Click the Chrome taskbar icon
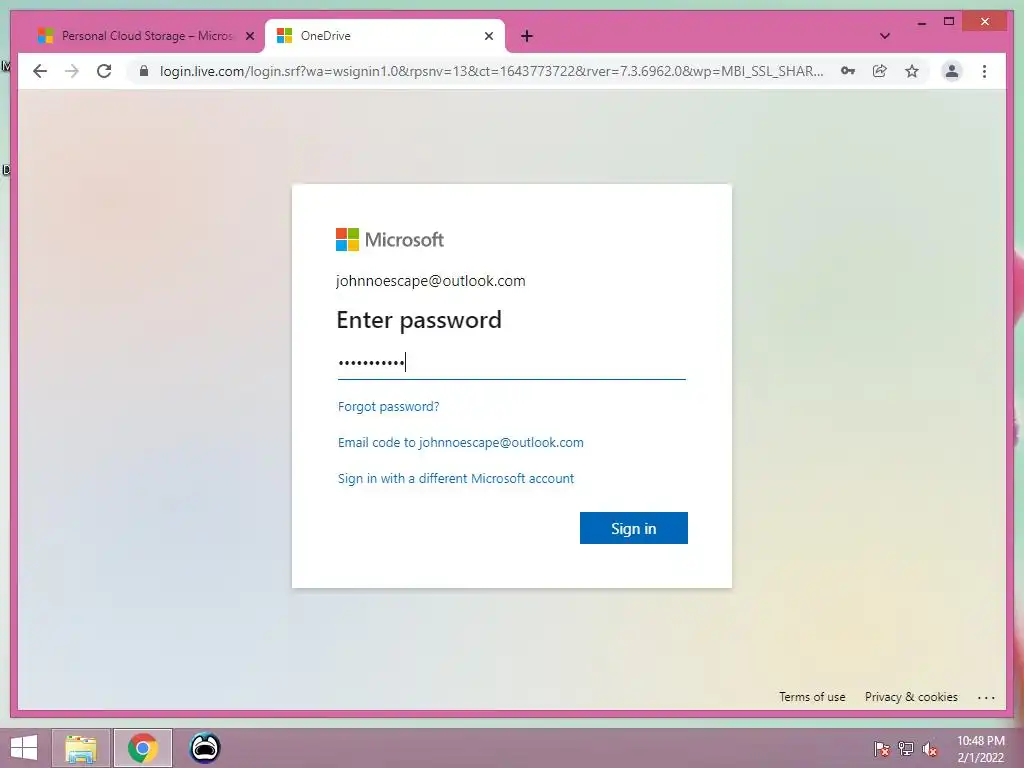This screenshot has height=768, width=1024. tap(143, 748)
